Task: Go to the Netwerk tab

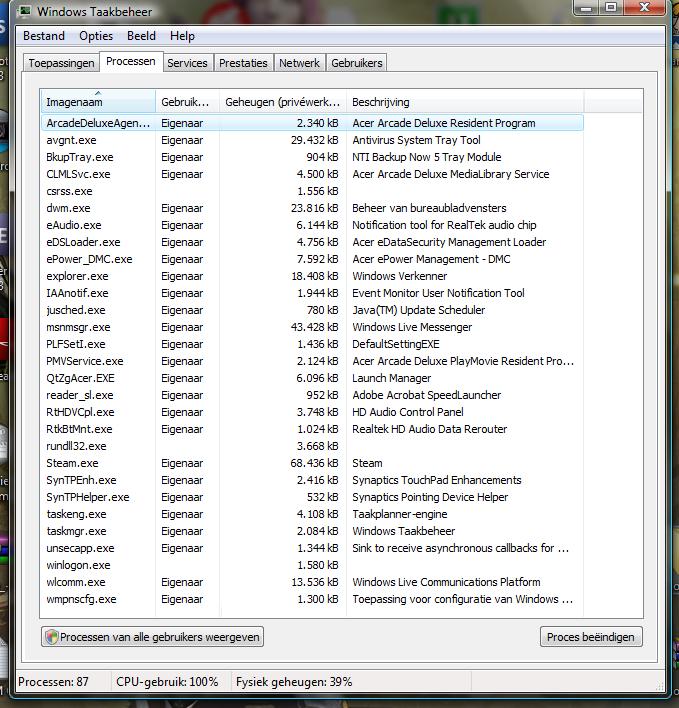Action: (299, 63)
